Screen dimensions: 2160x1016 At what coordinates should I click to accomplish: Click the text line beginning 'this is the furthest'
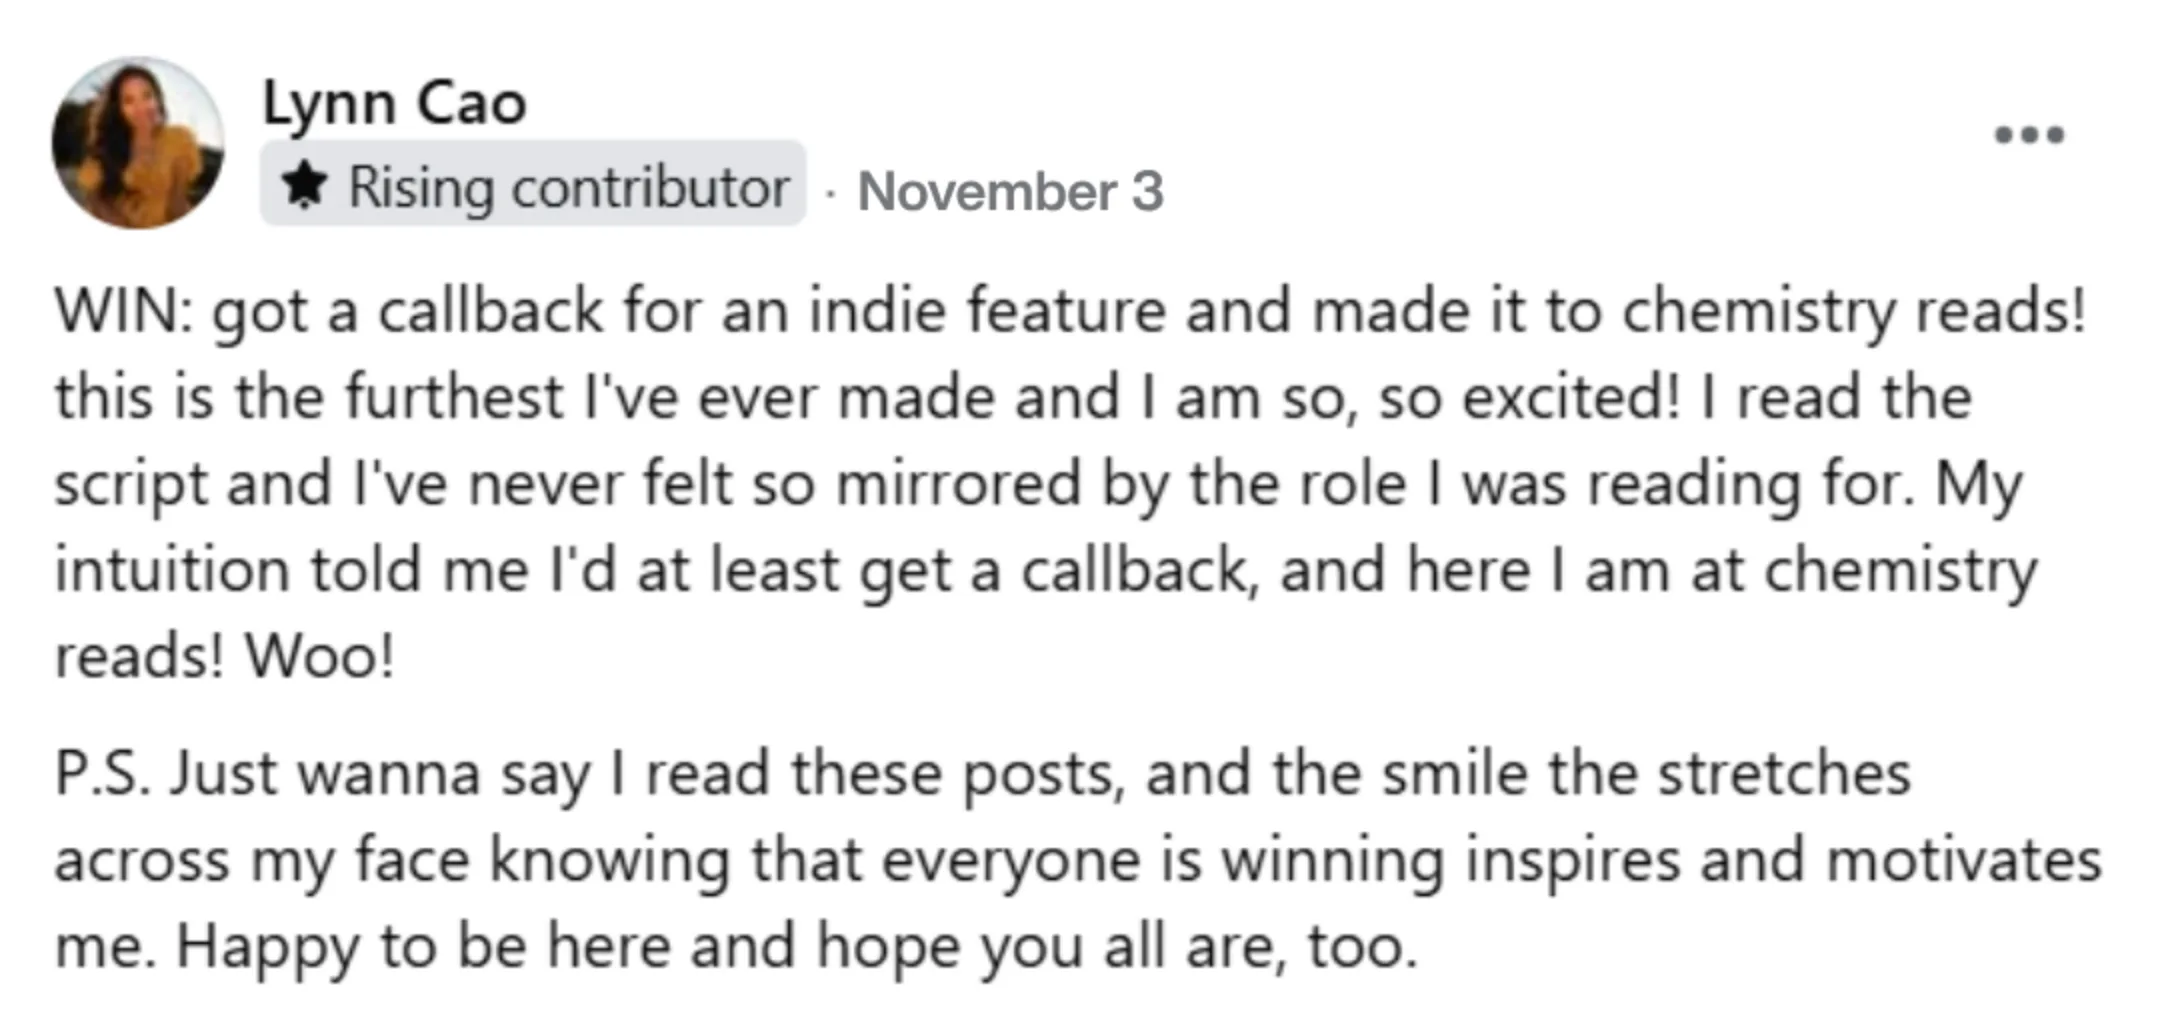[x=1013, y=398]
